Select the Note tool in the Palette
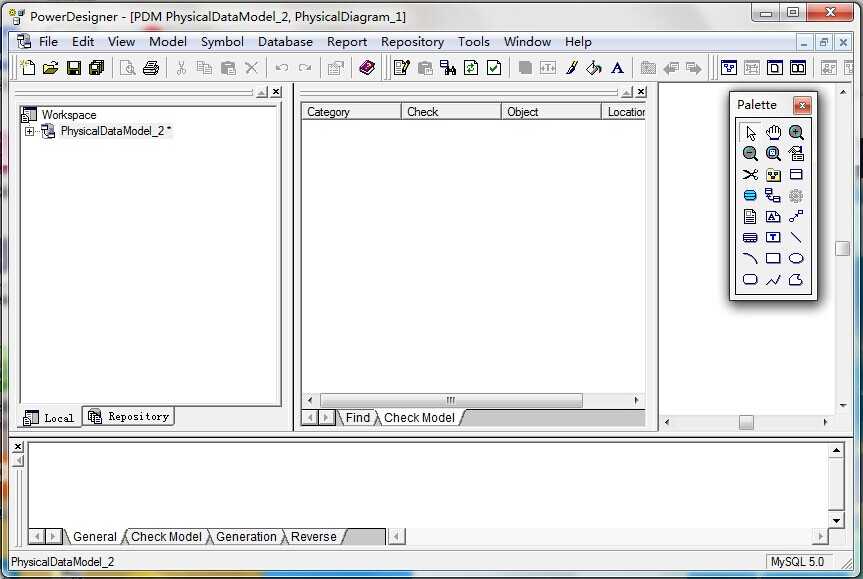This screenshot has height=579, width=863. tap(773, 216)
